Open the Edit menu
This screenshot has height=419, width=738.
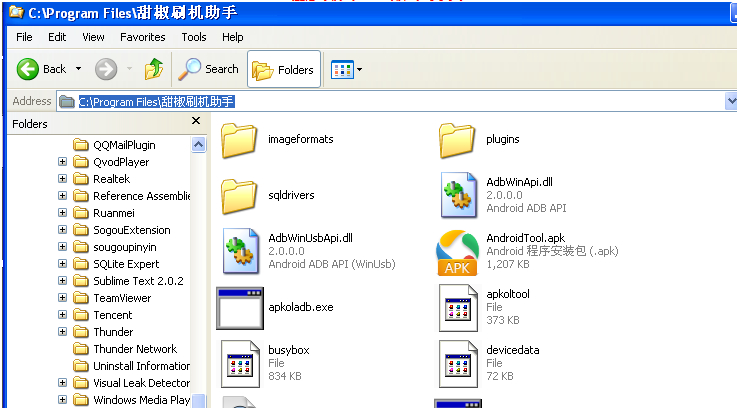pos(57,37)
